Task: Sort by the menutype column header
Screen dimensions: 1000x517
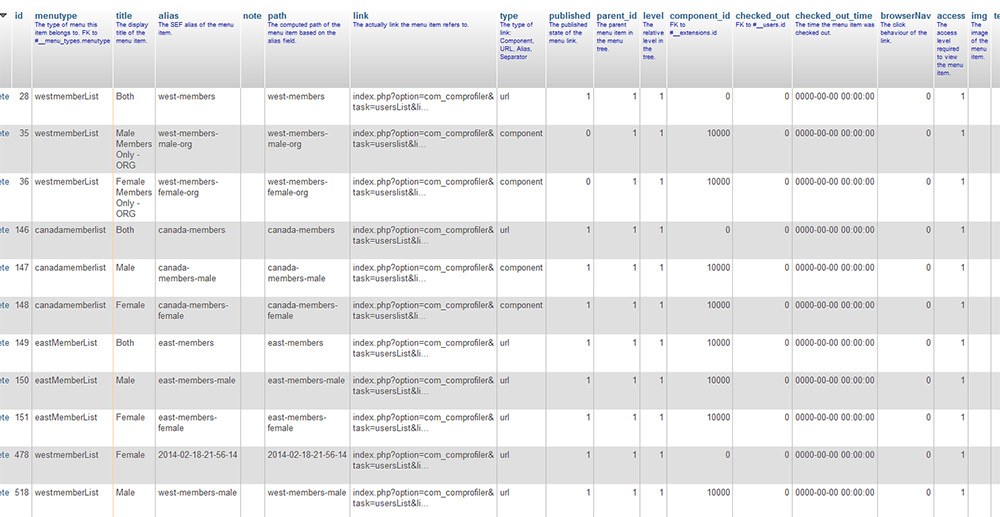Action: 55,16
